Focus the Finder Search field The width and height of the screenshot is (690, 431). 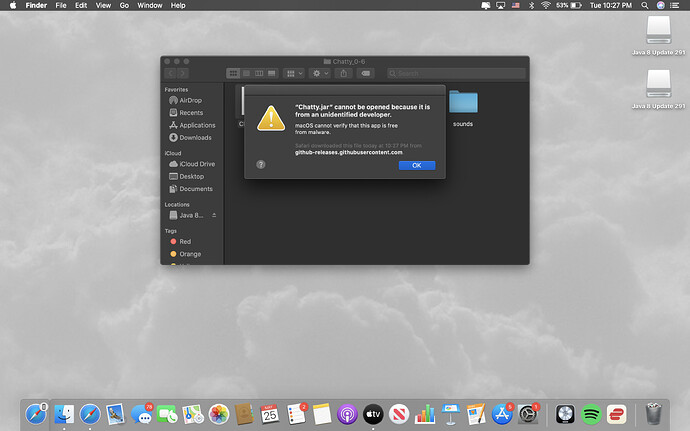click(x=456, y=74)
